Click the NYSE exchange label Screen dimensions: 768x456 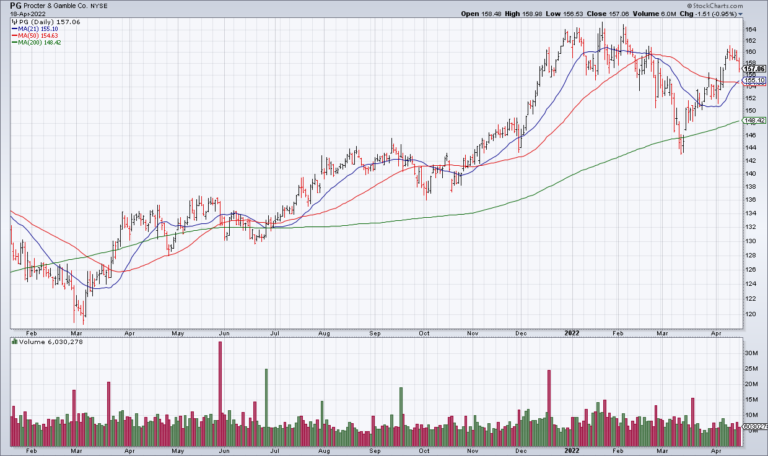coord(99,6)
